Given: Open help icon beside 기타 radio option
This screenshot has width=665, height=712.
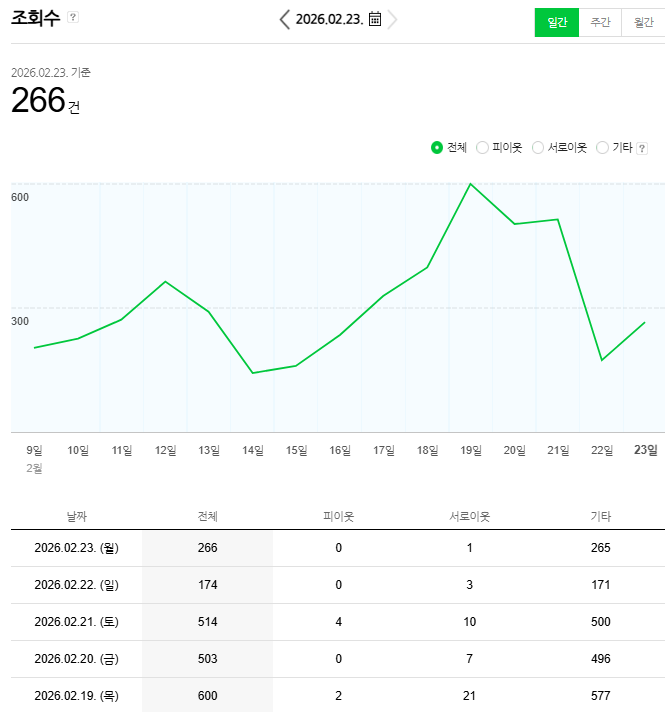Looking at the screenshot, I should (x=642, y=148).
